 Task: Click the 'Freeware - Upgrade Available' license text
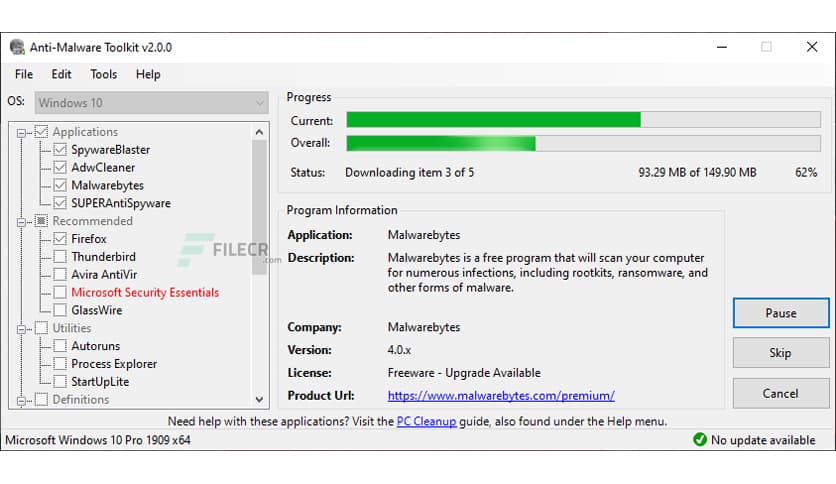point(464,373)
